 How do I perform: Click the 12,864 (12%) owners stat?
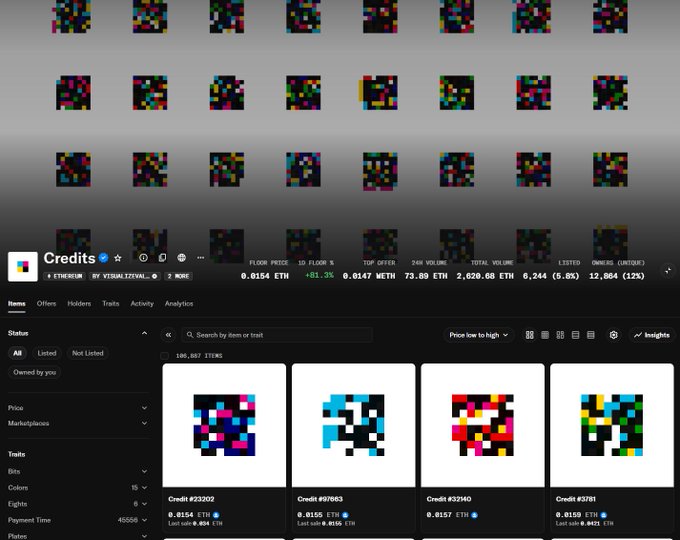point(617,276)
